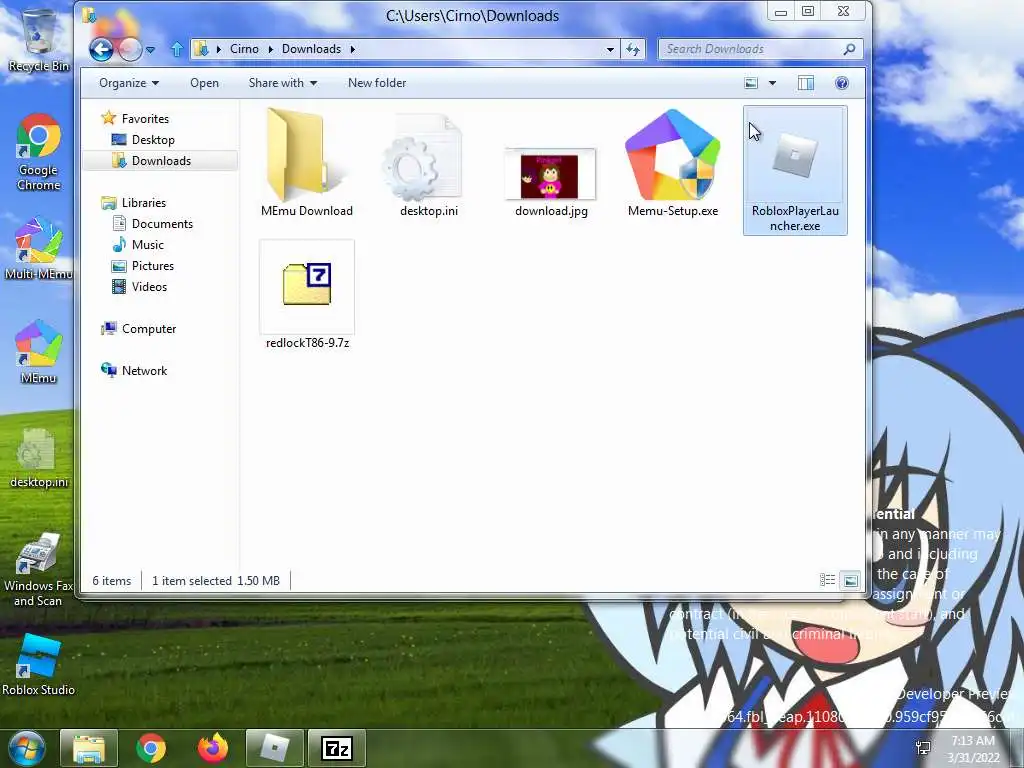The image size is (1024, 768).
Task: Open Explorer help button
Action: pos(842,83)
